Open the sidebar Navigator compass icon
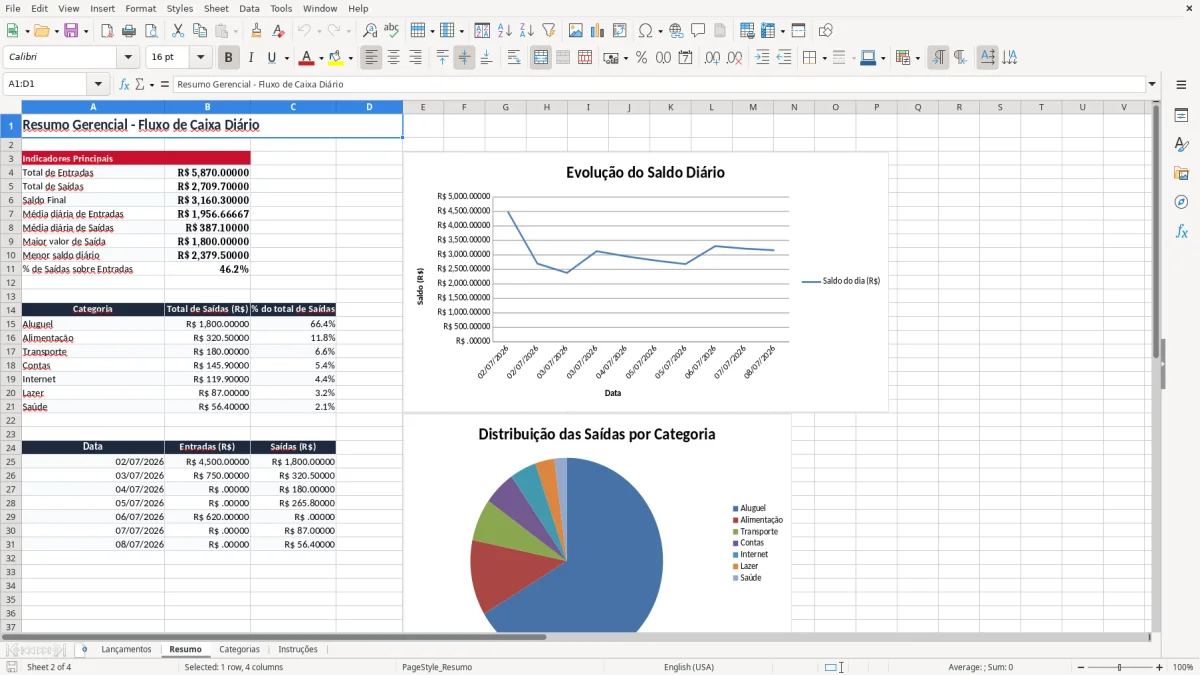 click(1181, 202)
